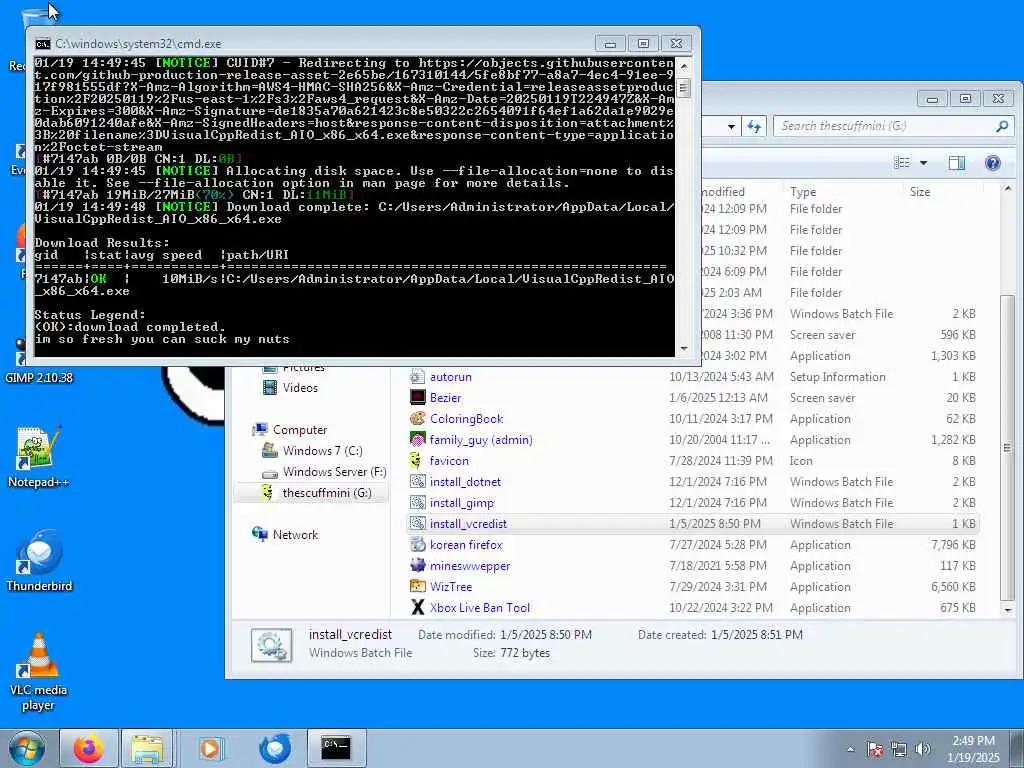Click the Explorer file list scrollbar thumb
This screenshot has width=1024, height=768.
tap(1008, 448)
